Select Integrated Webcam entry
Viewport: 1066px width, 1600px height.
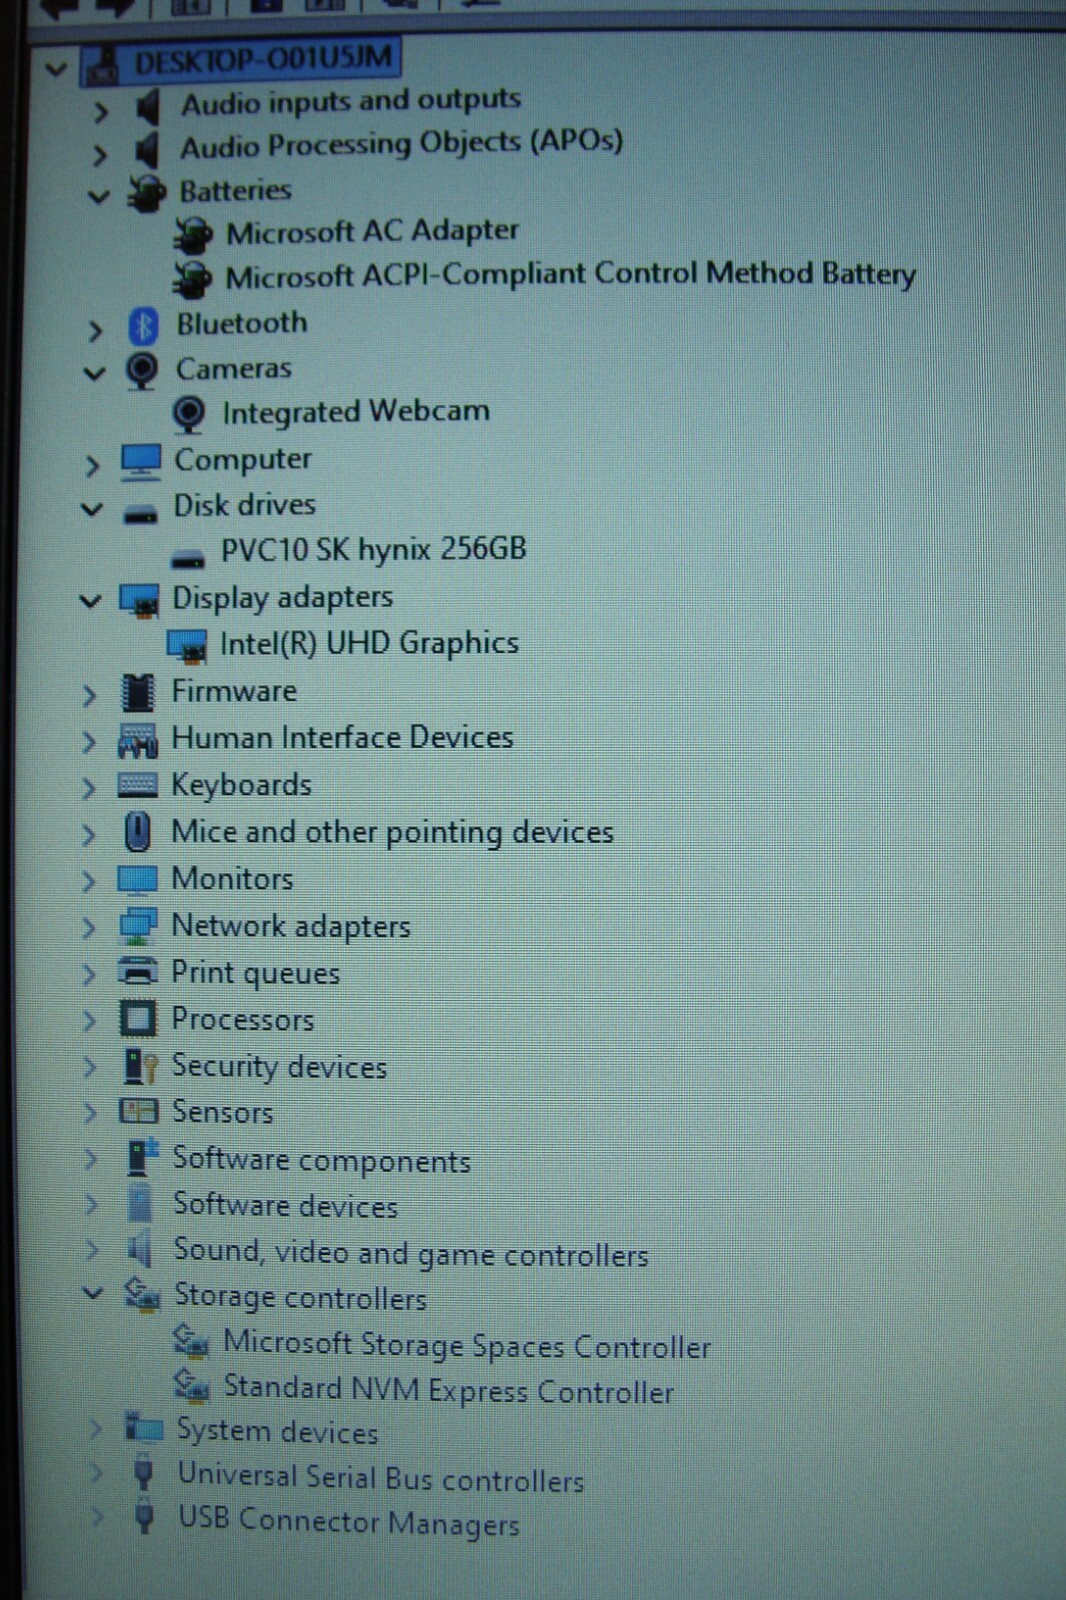point(356,412)
